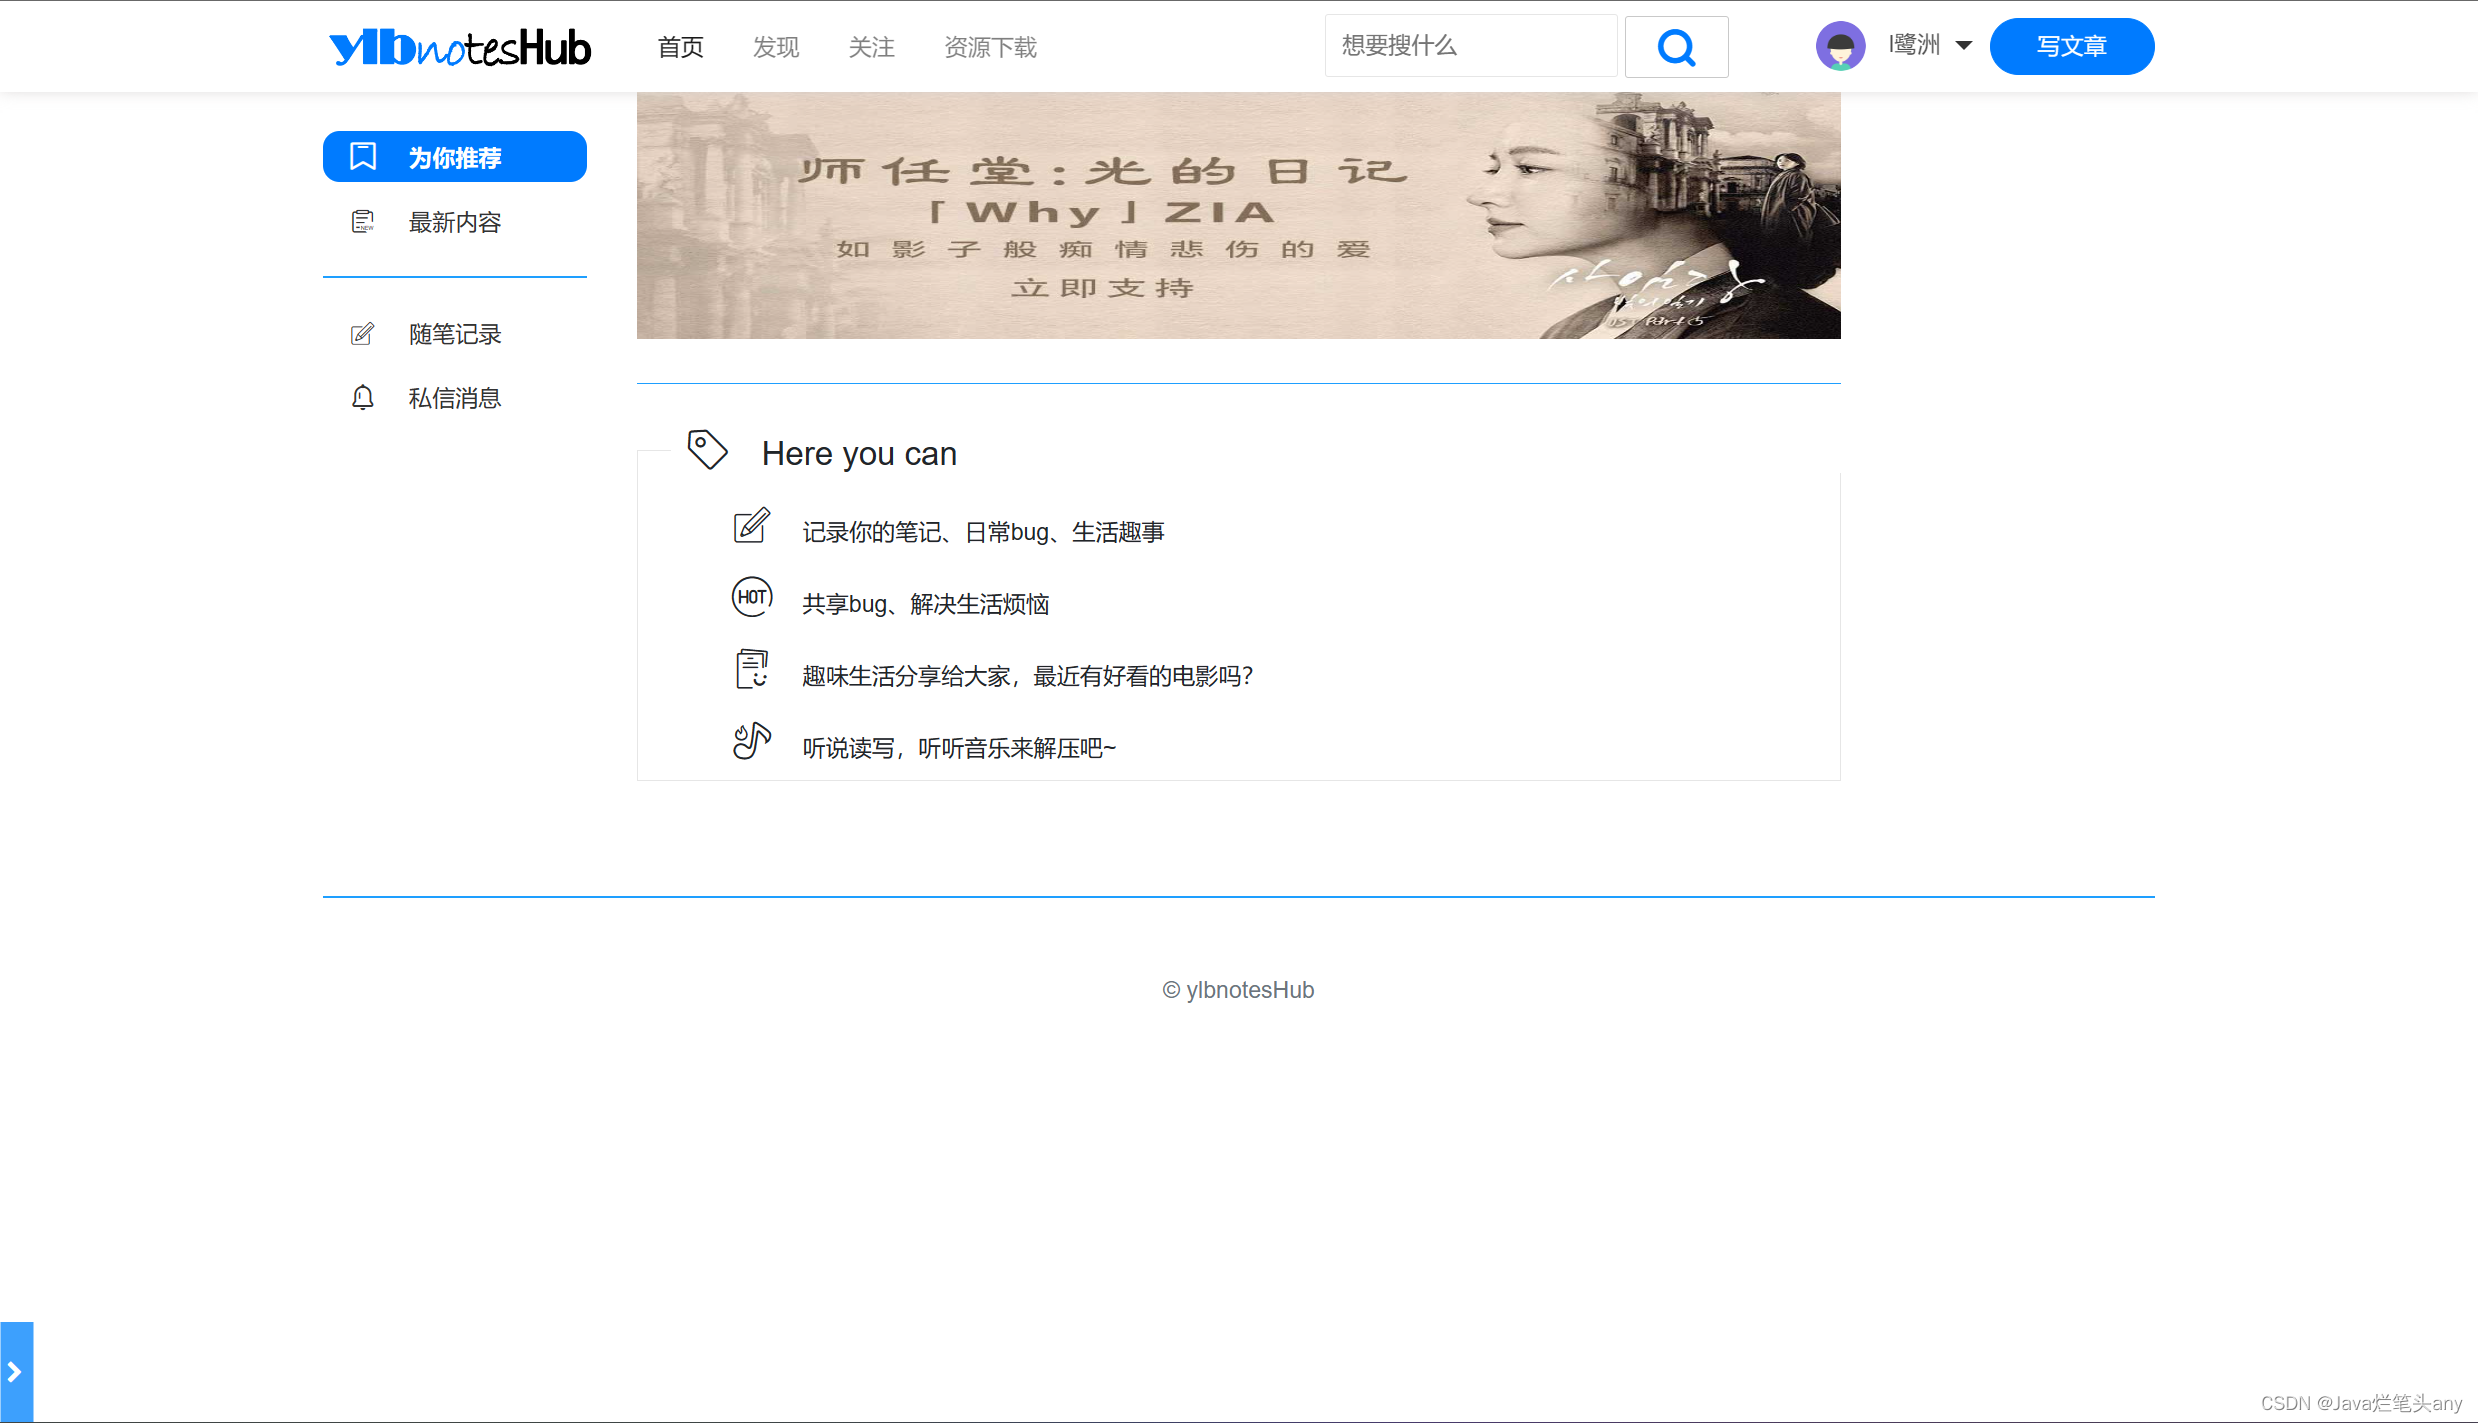Open the user dropdown arrow next to 鹭洲
The height and width of the screenshot is (1423, 2478).
1963,46
